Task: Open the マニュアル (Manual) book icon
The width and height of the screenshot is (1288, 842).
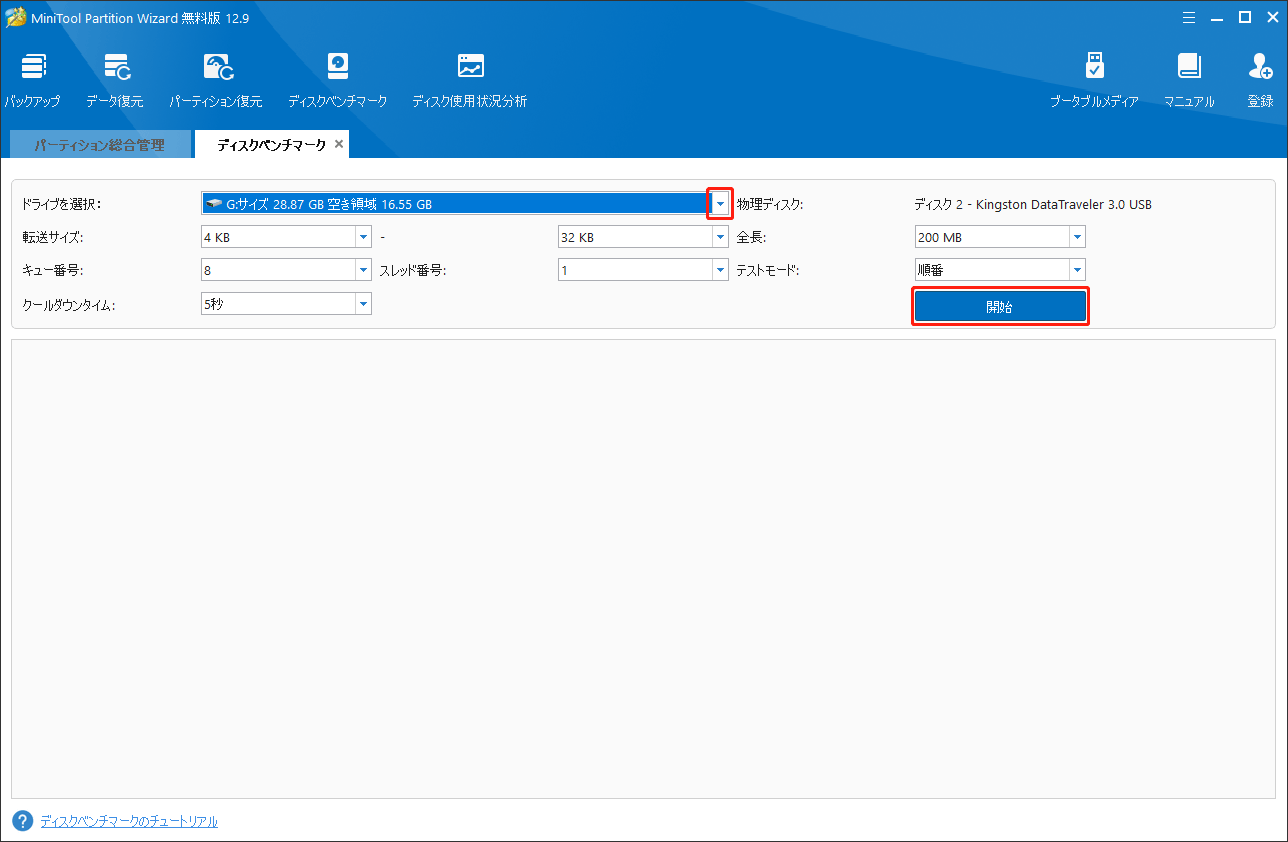Action: pyautogui.click(x=1189, y=68)
